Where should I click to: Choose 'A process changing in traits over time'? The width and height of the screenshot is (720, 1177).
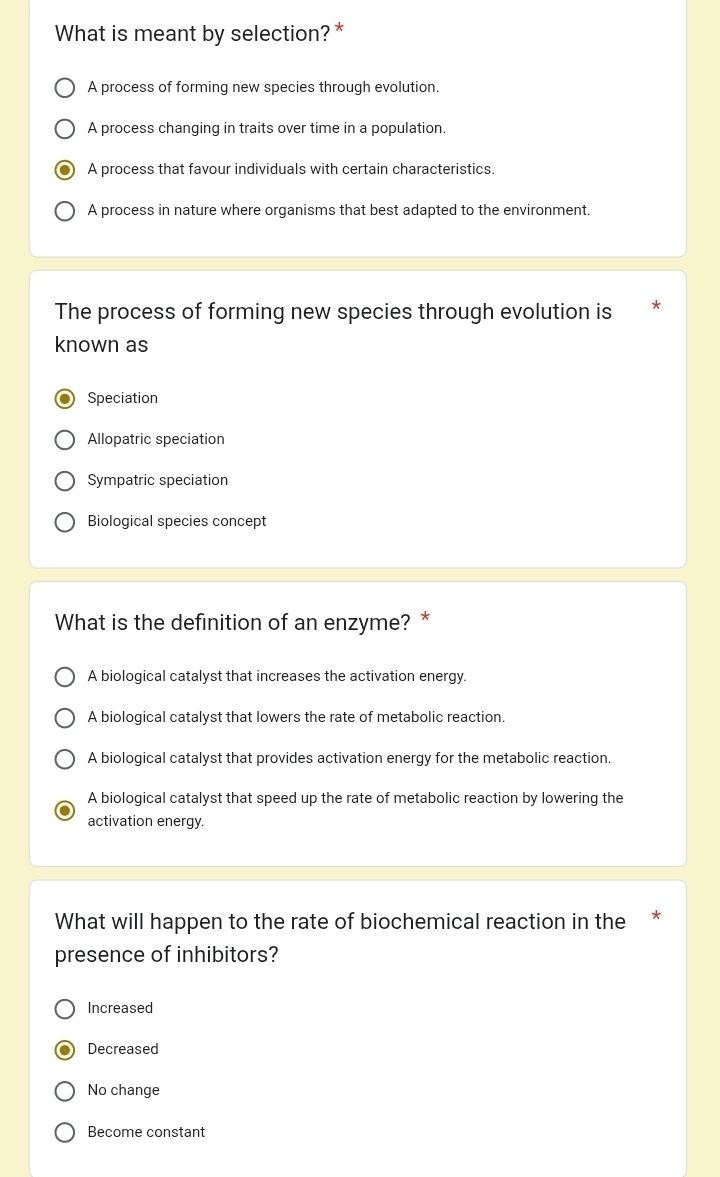tap(65, 128)
